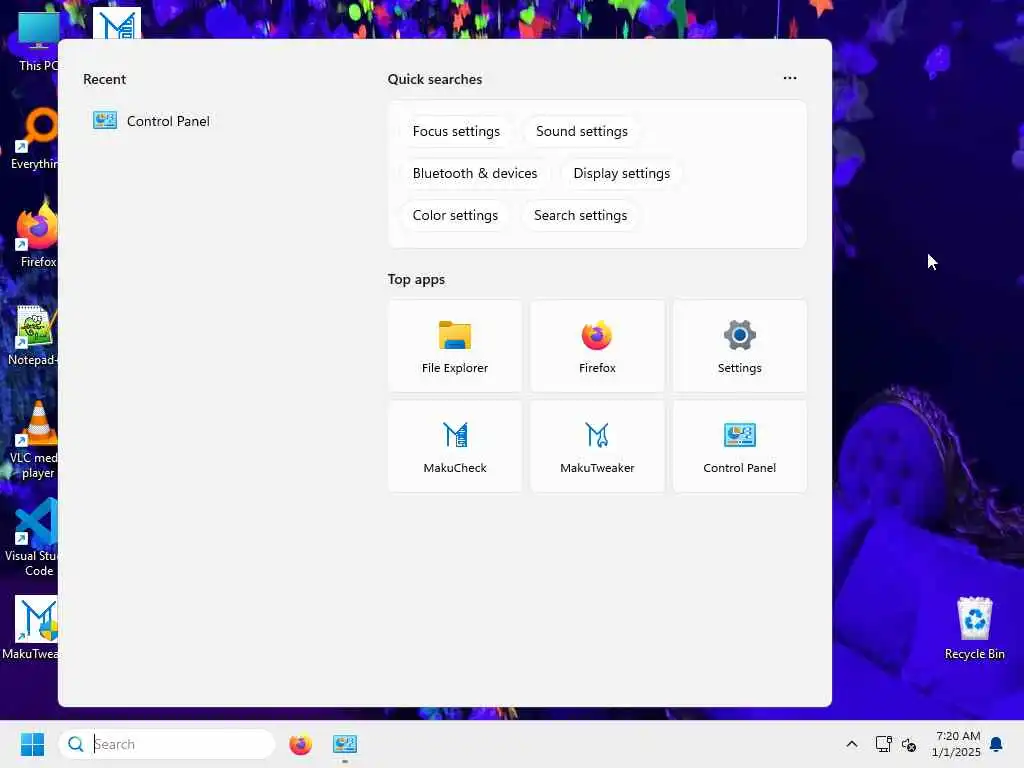This screenshot has width=1024, height=768.
Task: Open the notifications bell icon
Action: tap(996, 744)
